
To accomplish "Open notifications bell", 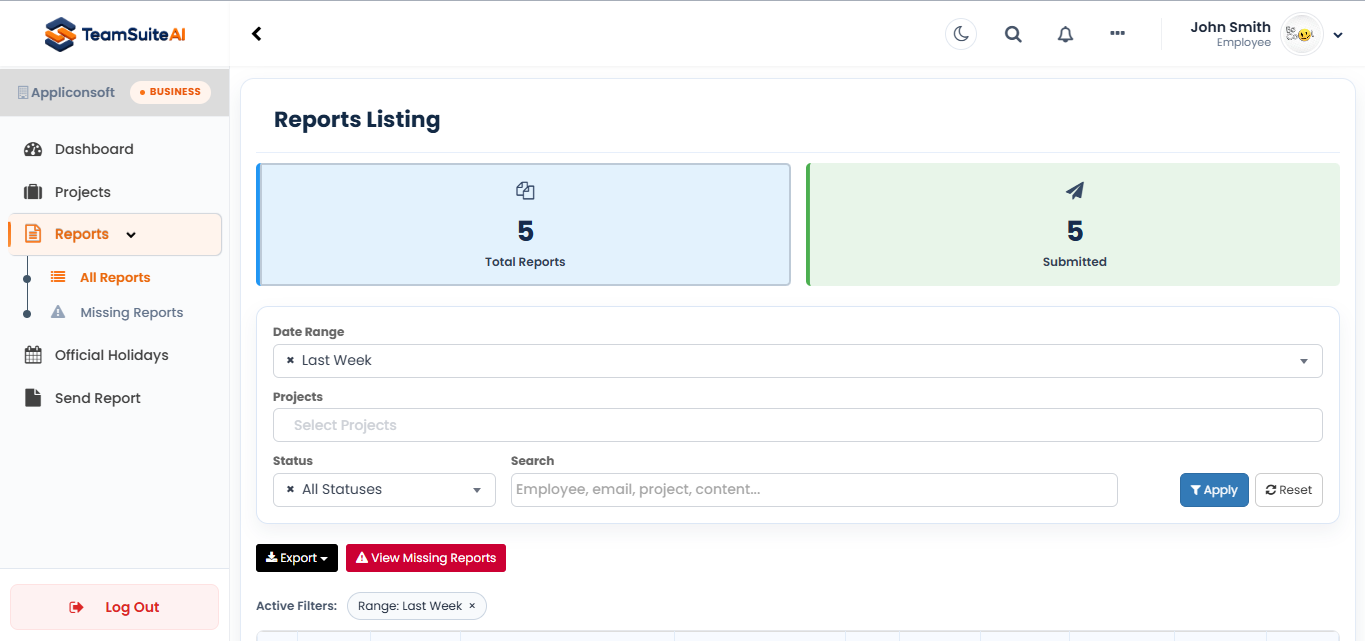I will [x=1065, y=34].
